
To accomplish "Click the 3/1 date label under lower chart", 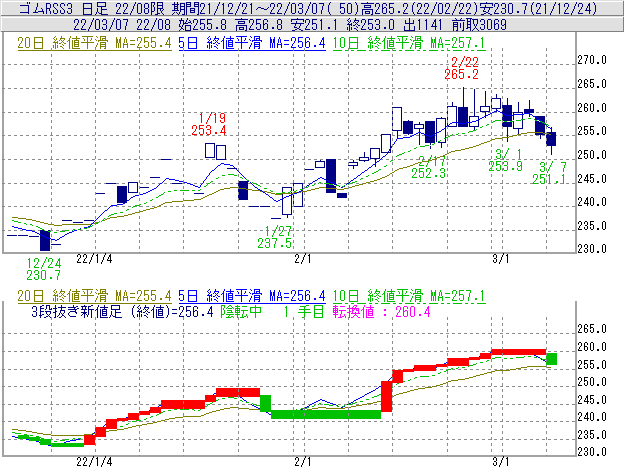I will (x=501, y=462).
